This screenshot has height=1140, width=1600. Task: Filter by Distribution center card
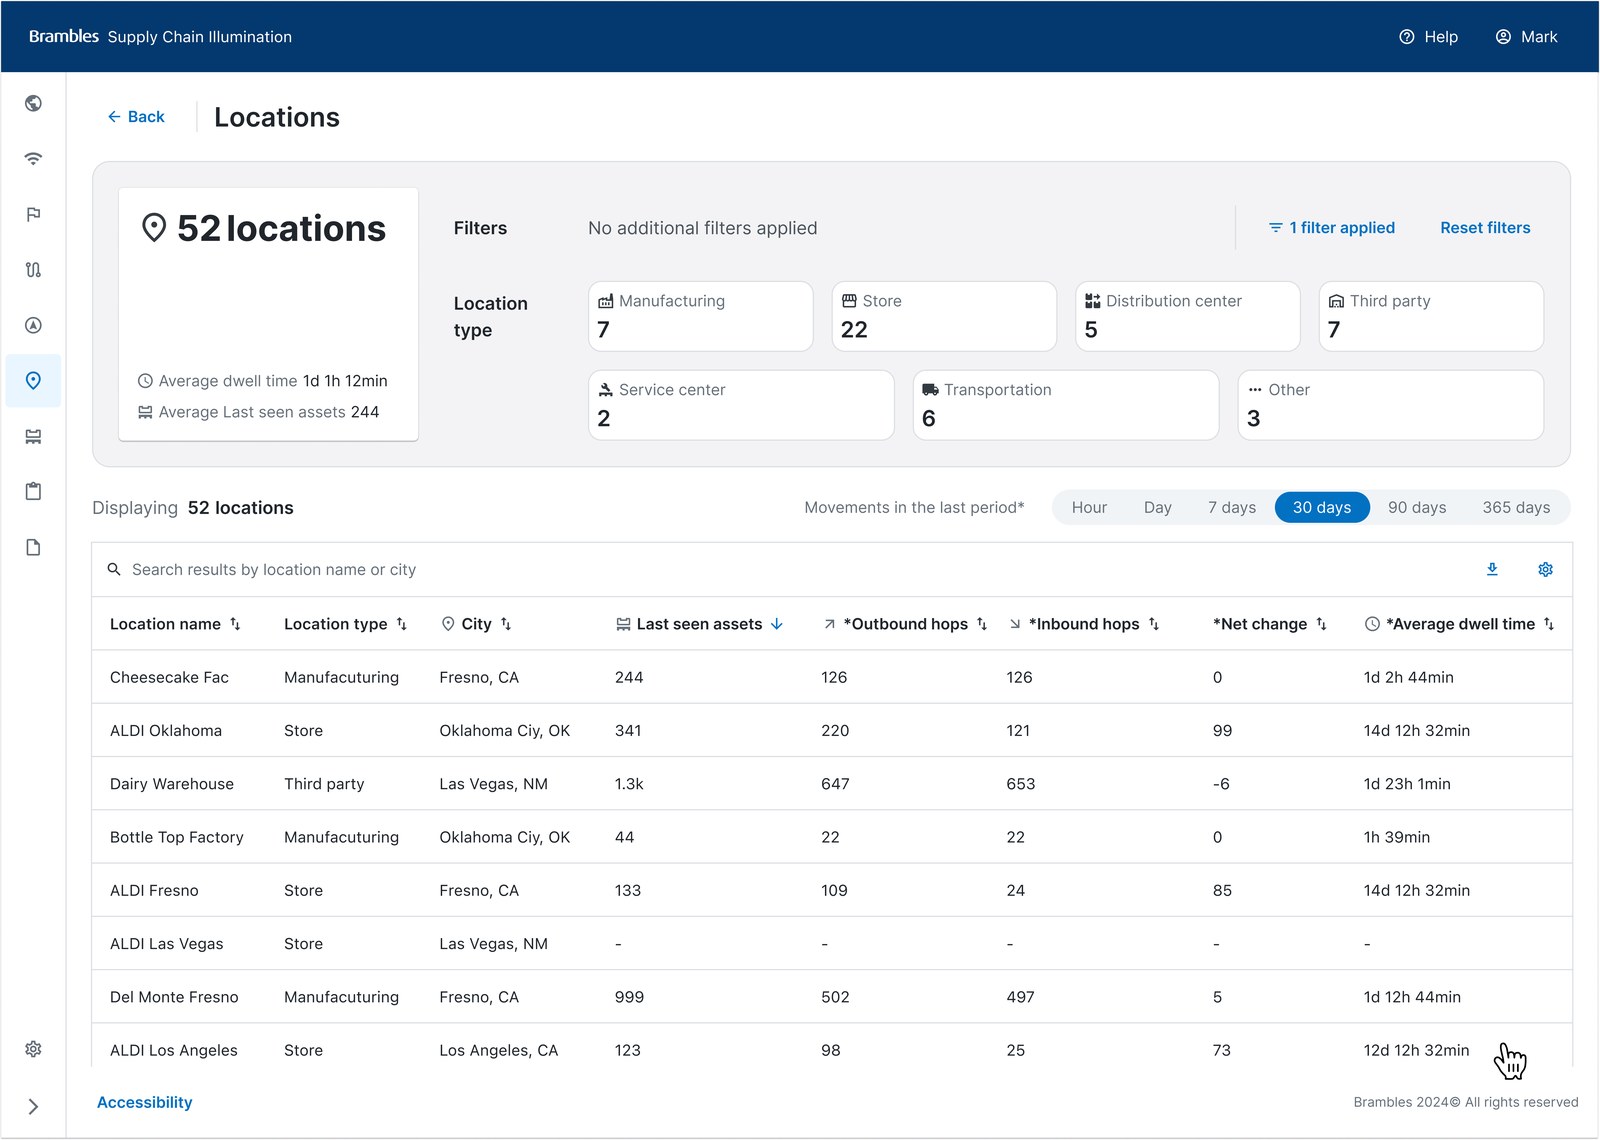(x=1188, y=316)
